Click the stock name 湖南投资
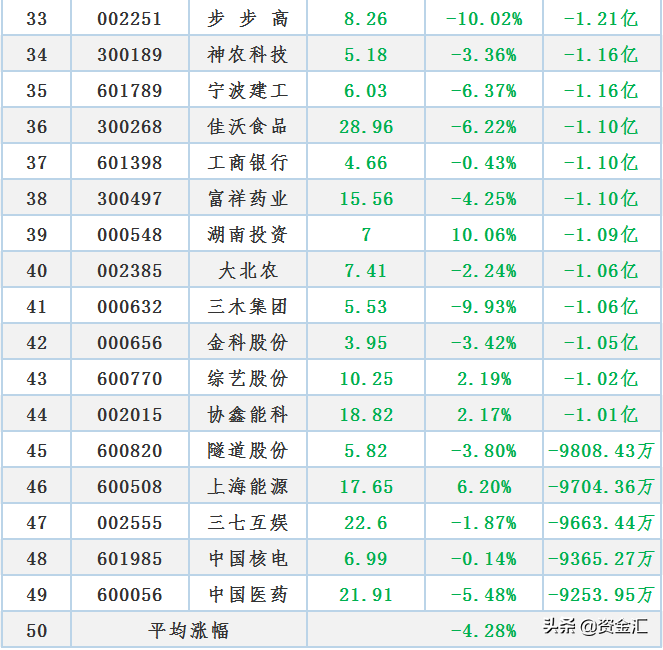Screen dimensions: 663x650 point(248,235)
